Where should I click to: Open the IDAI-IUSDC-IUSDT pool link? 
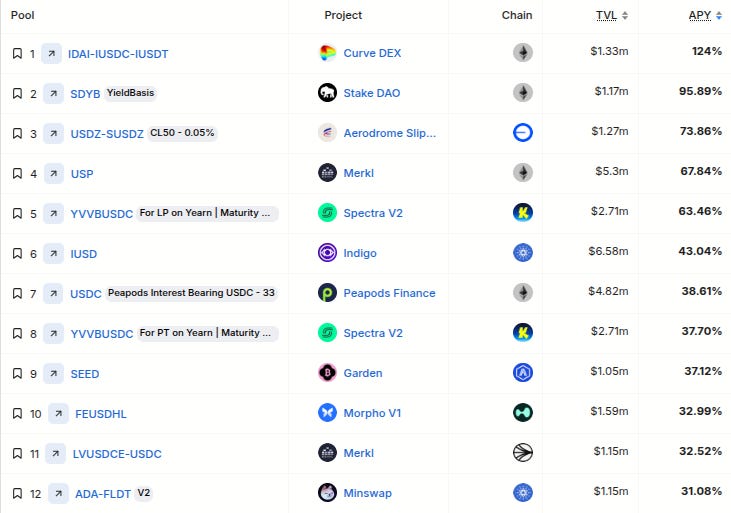[x=118, y=54]
